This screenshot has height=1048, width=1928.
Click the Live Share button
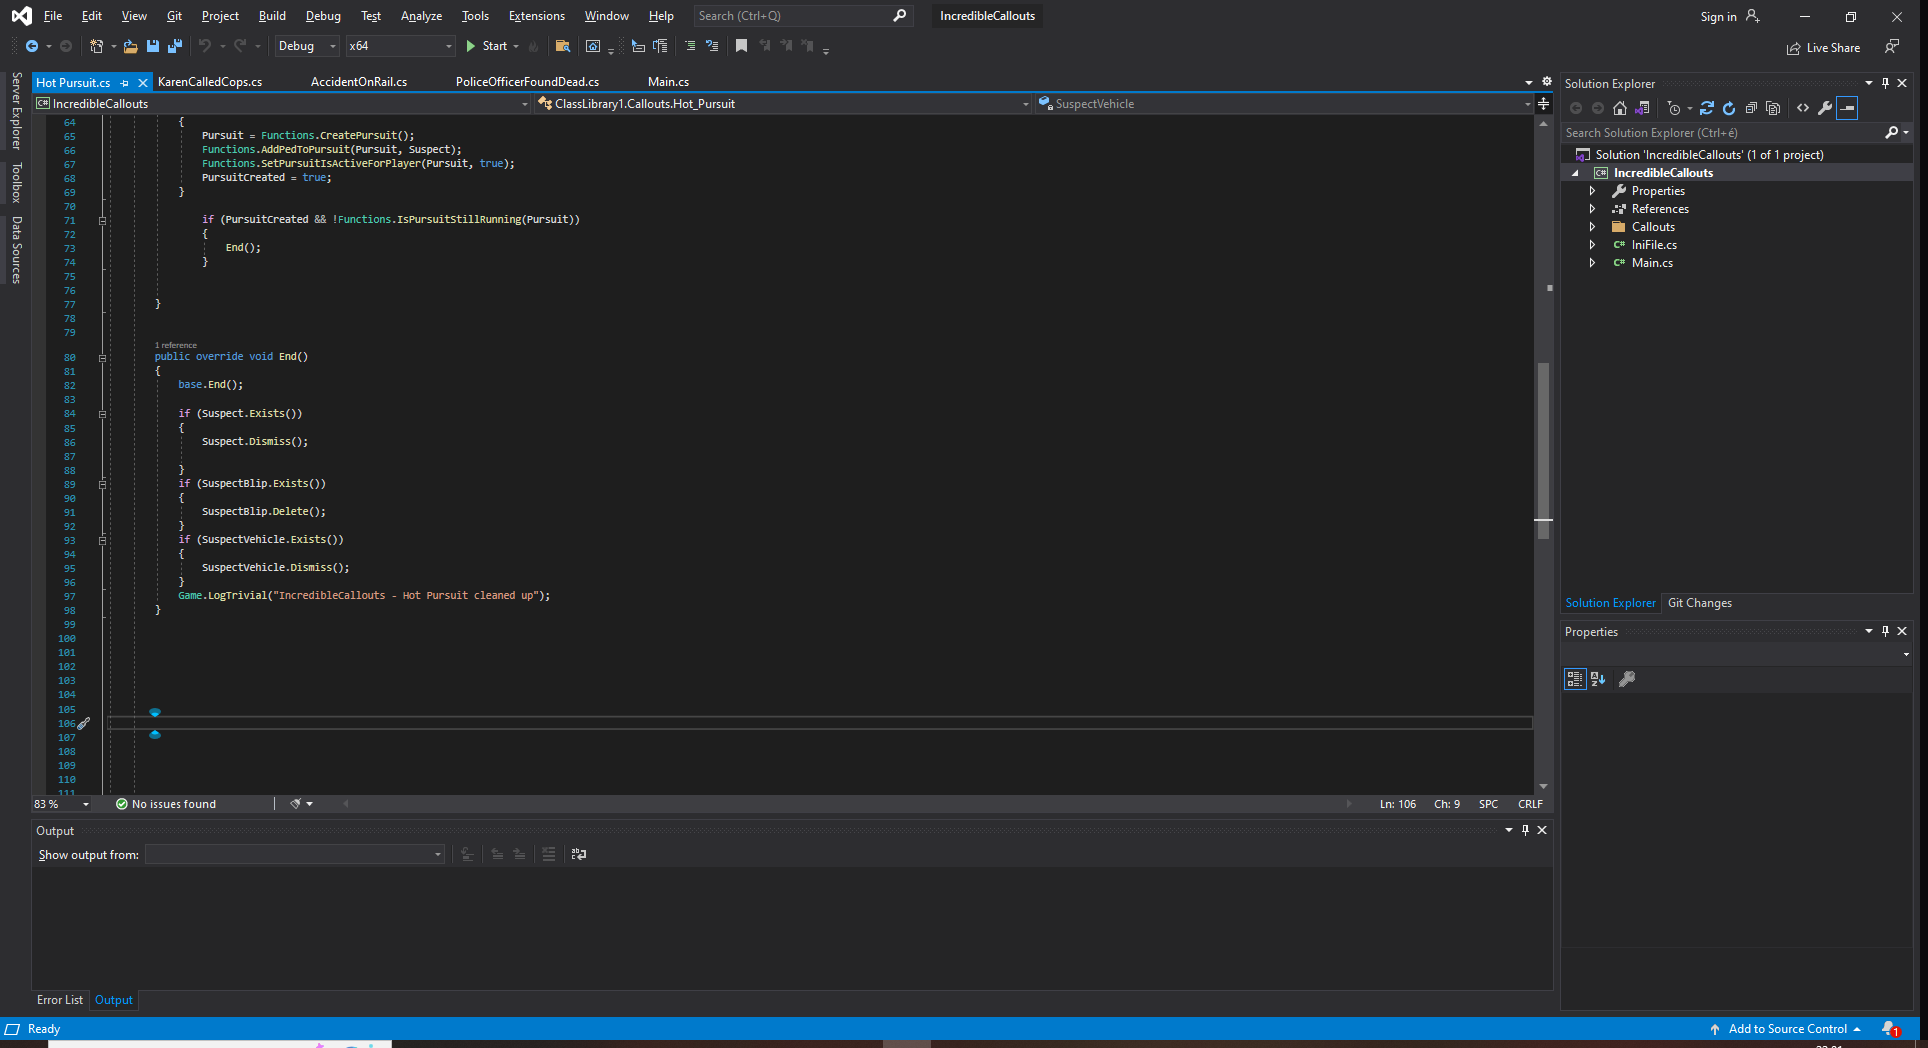1823,48
